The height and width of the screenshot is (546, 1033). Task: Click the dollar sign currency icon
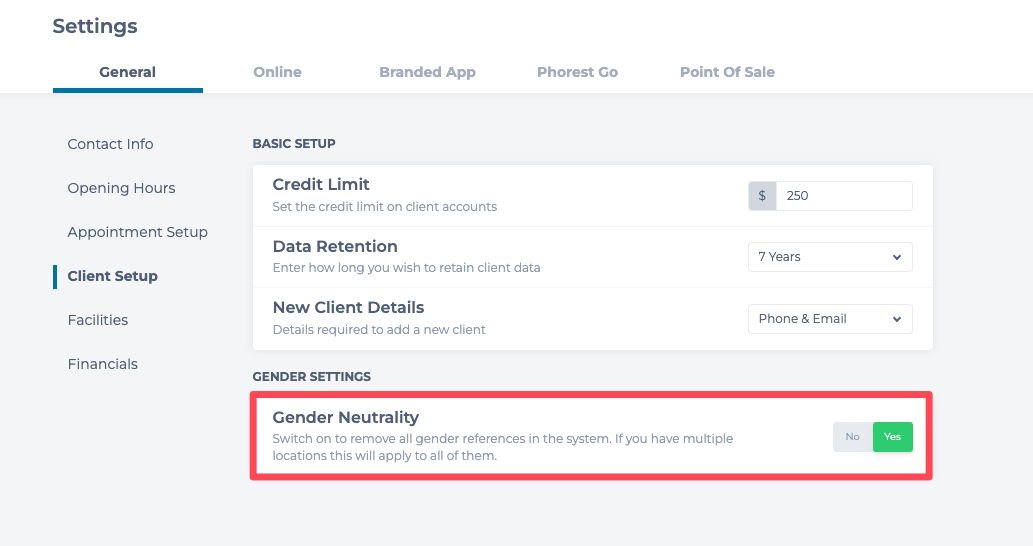[762, 196]
